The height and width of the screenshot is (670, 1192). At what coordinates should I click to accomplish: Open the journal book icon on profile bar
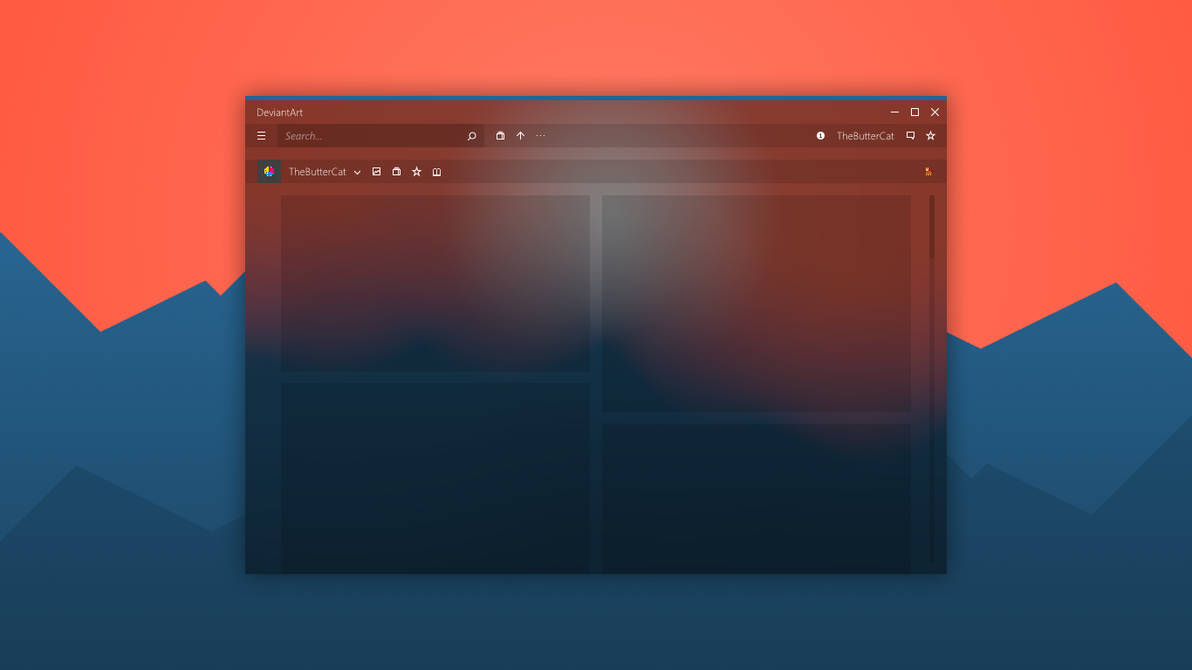437,171
